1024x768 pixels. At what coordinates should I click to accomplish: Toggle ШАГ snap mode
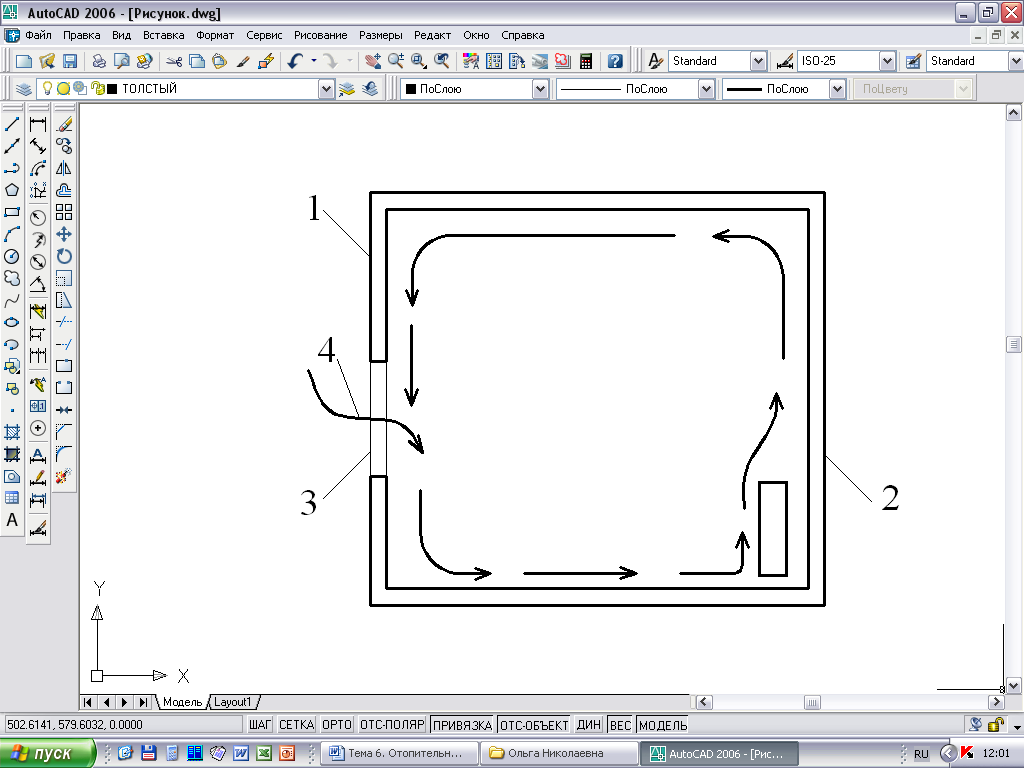click(259, 725)
